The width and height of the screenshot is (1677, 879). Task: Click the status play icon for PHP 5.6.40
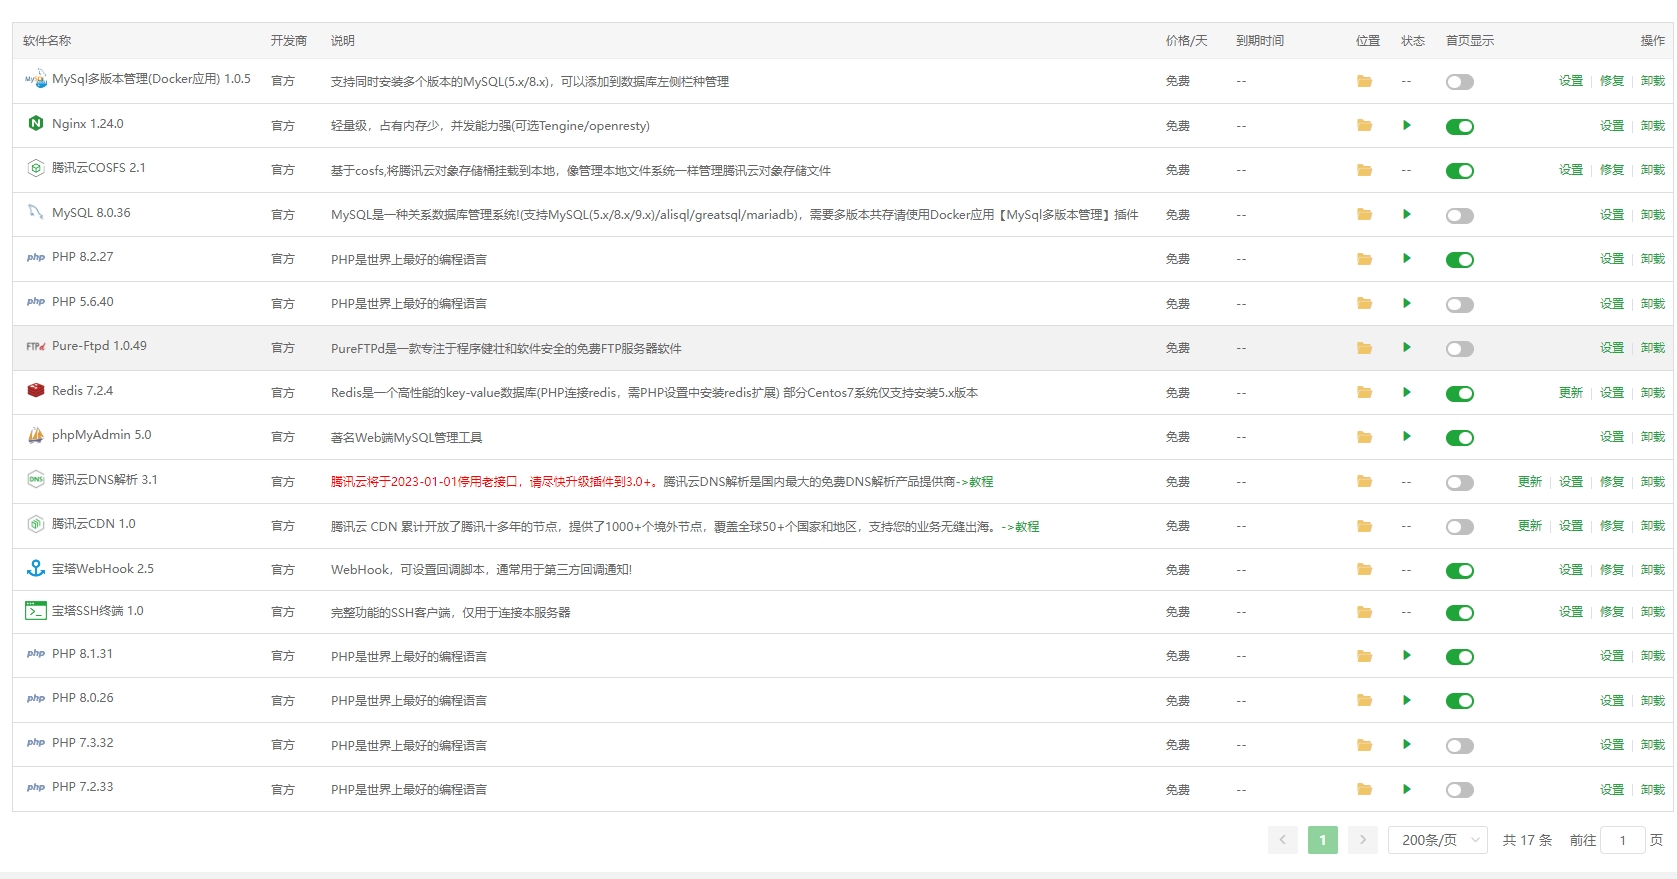tap(1407, 303)
